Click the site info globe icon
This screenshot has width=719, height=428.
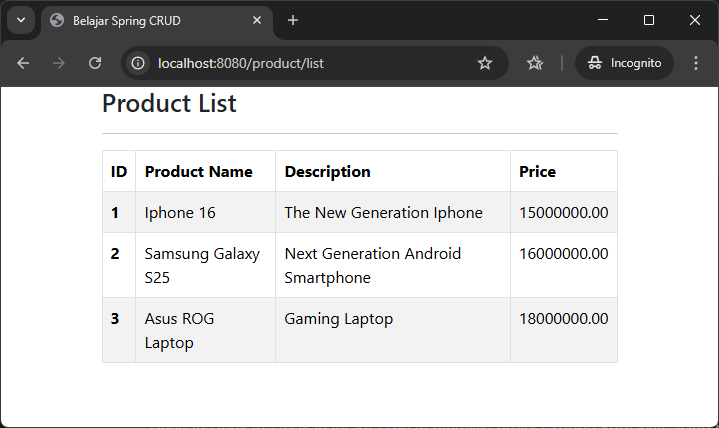click(139, 63)
